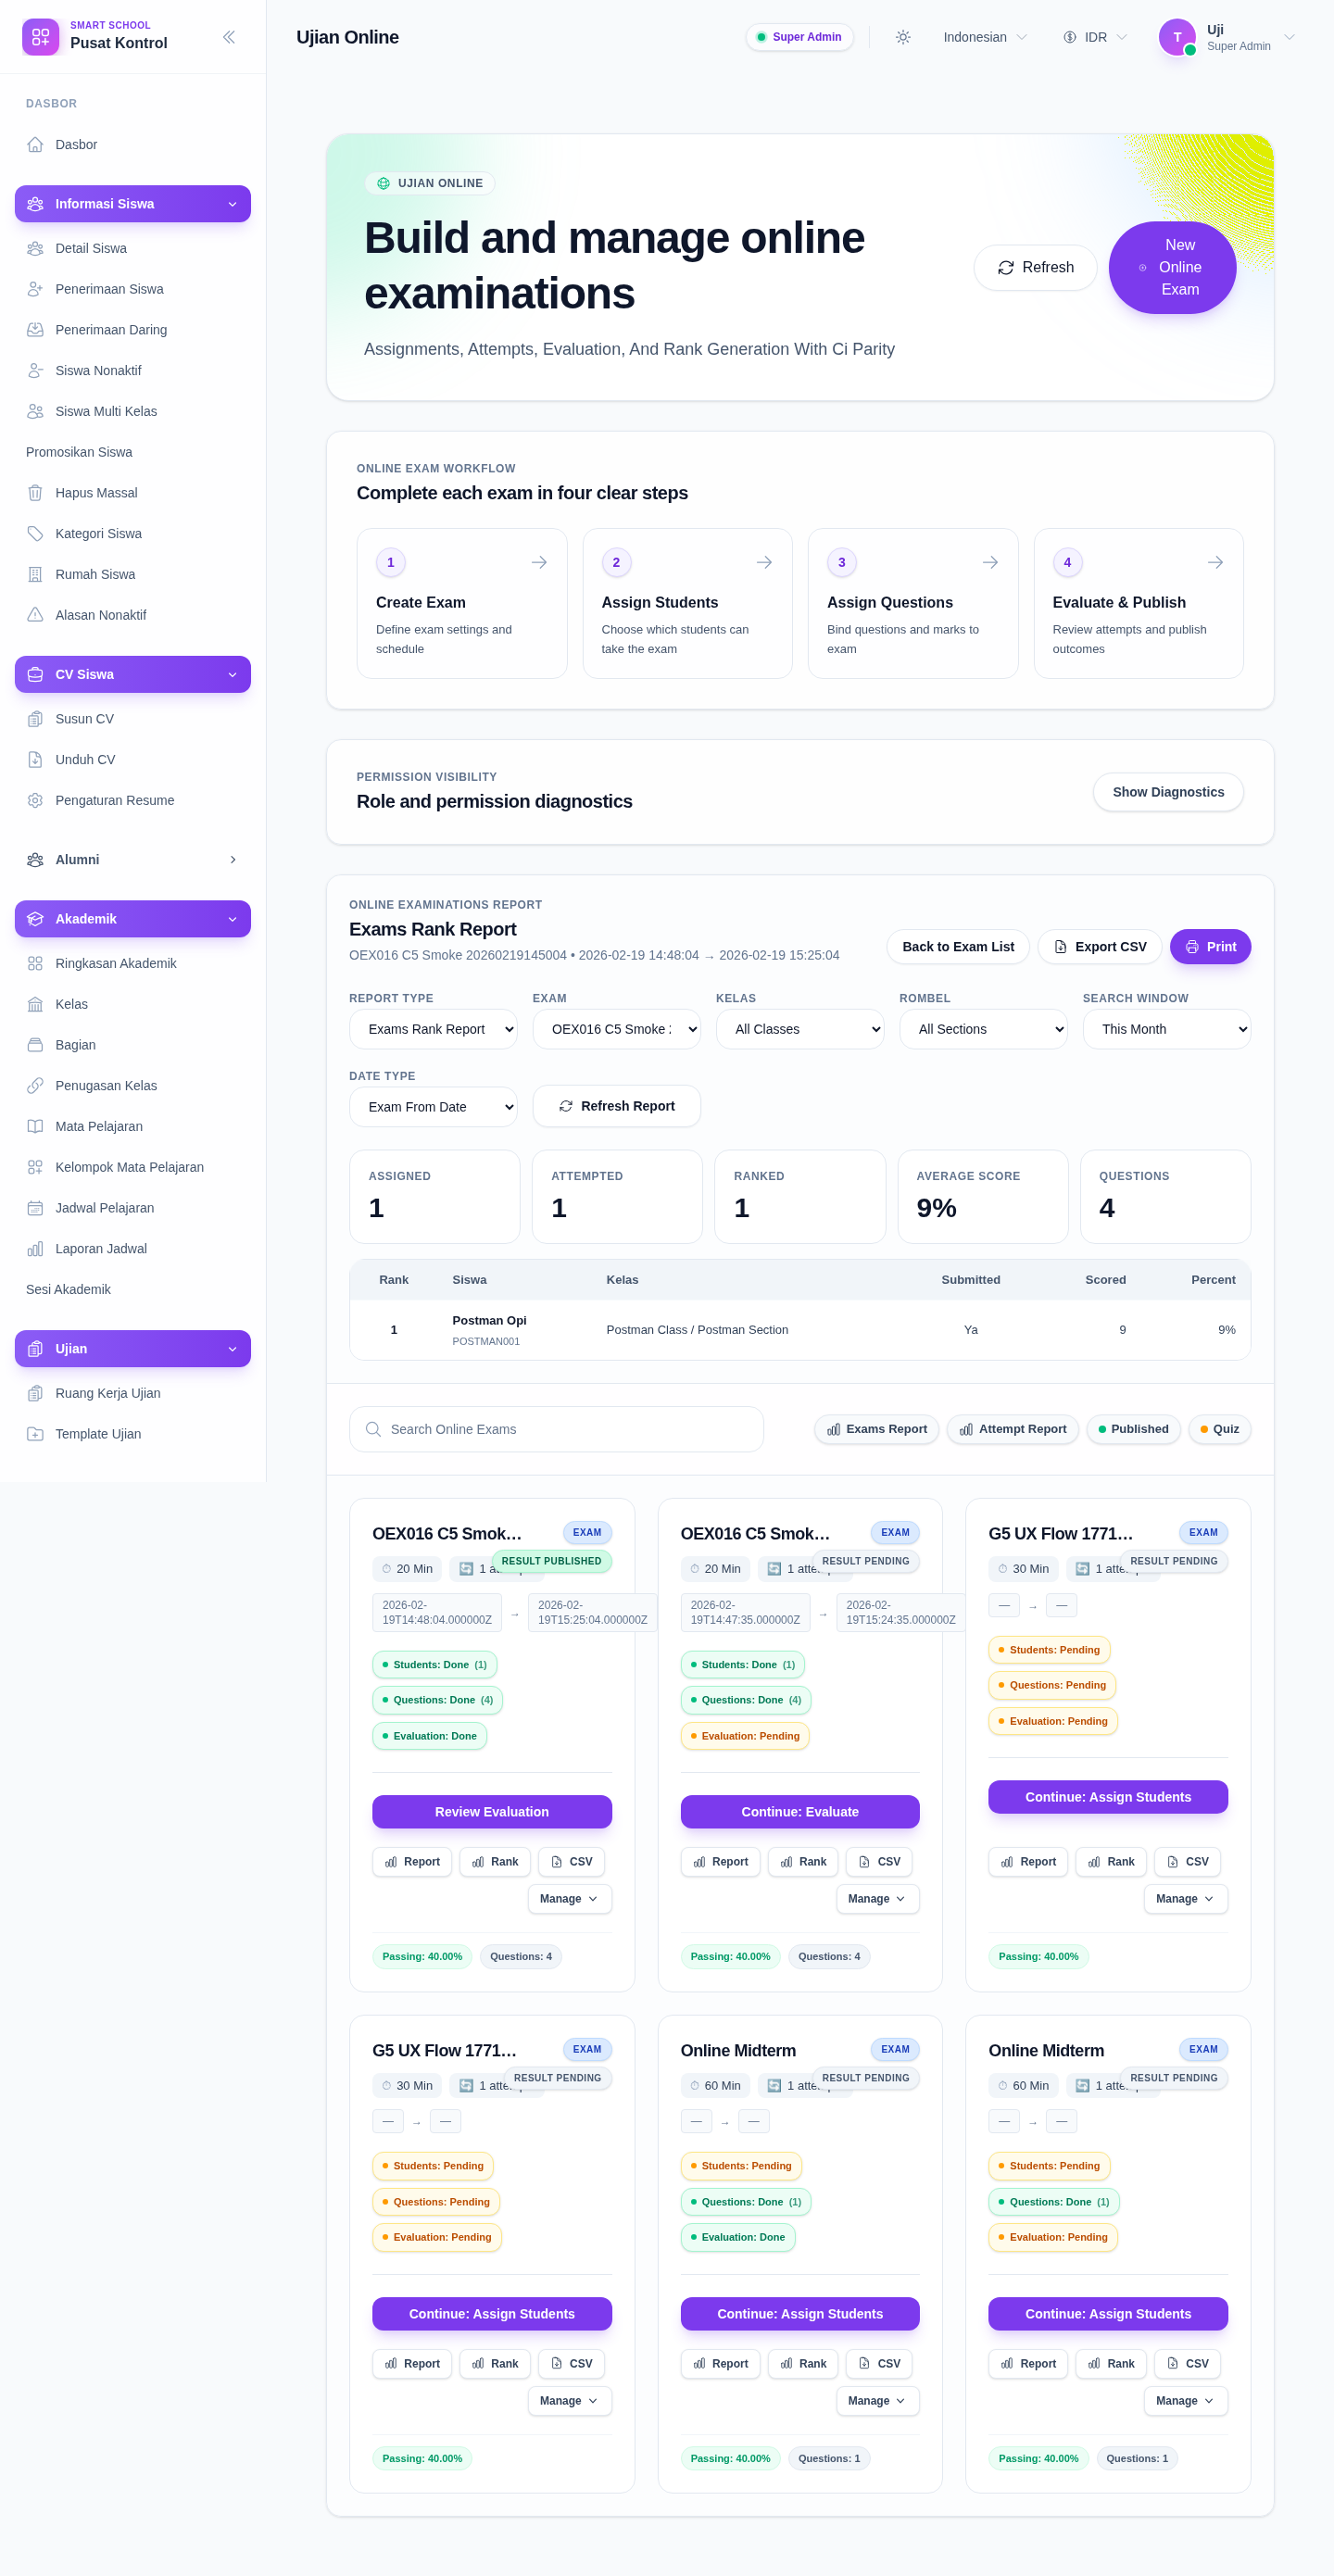Click Refresh Report button
1334x2576 pixels.
coord(616,1106)
